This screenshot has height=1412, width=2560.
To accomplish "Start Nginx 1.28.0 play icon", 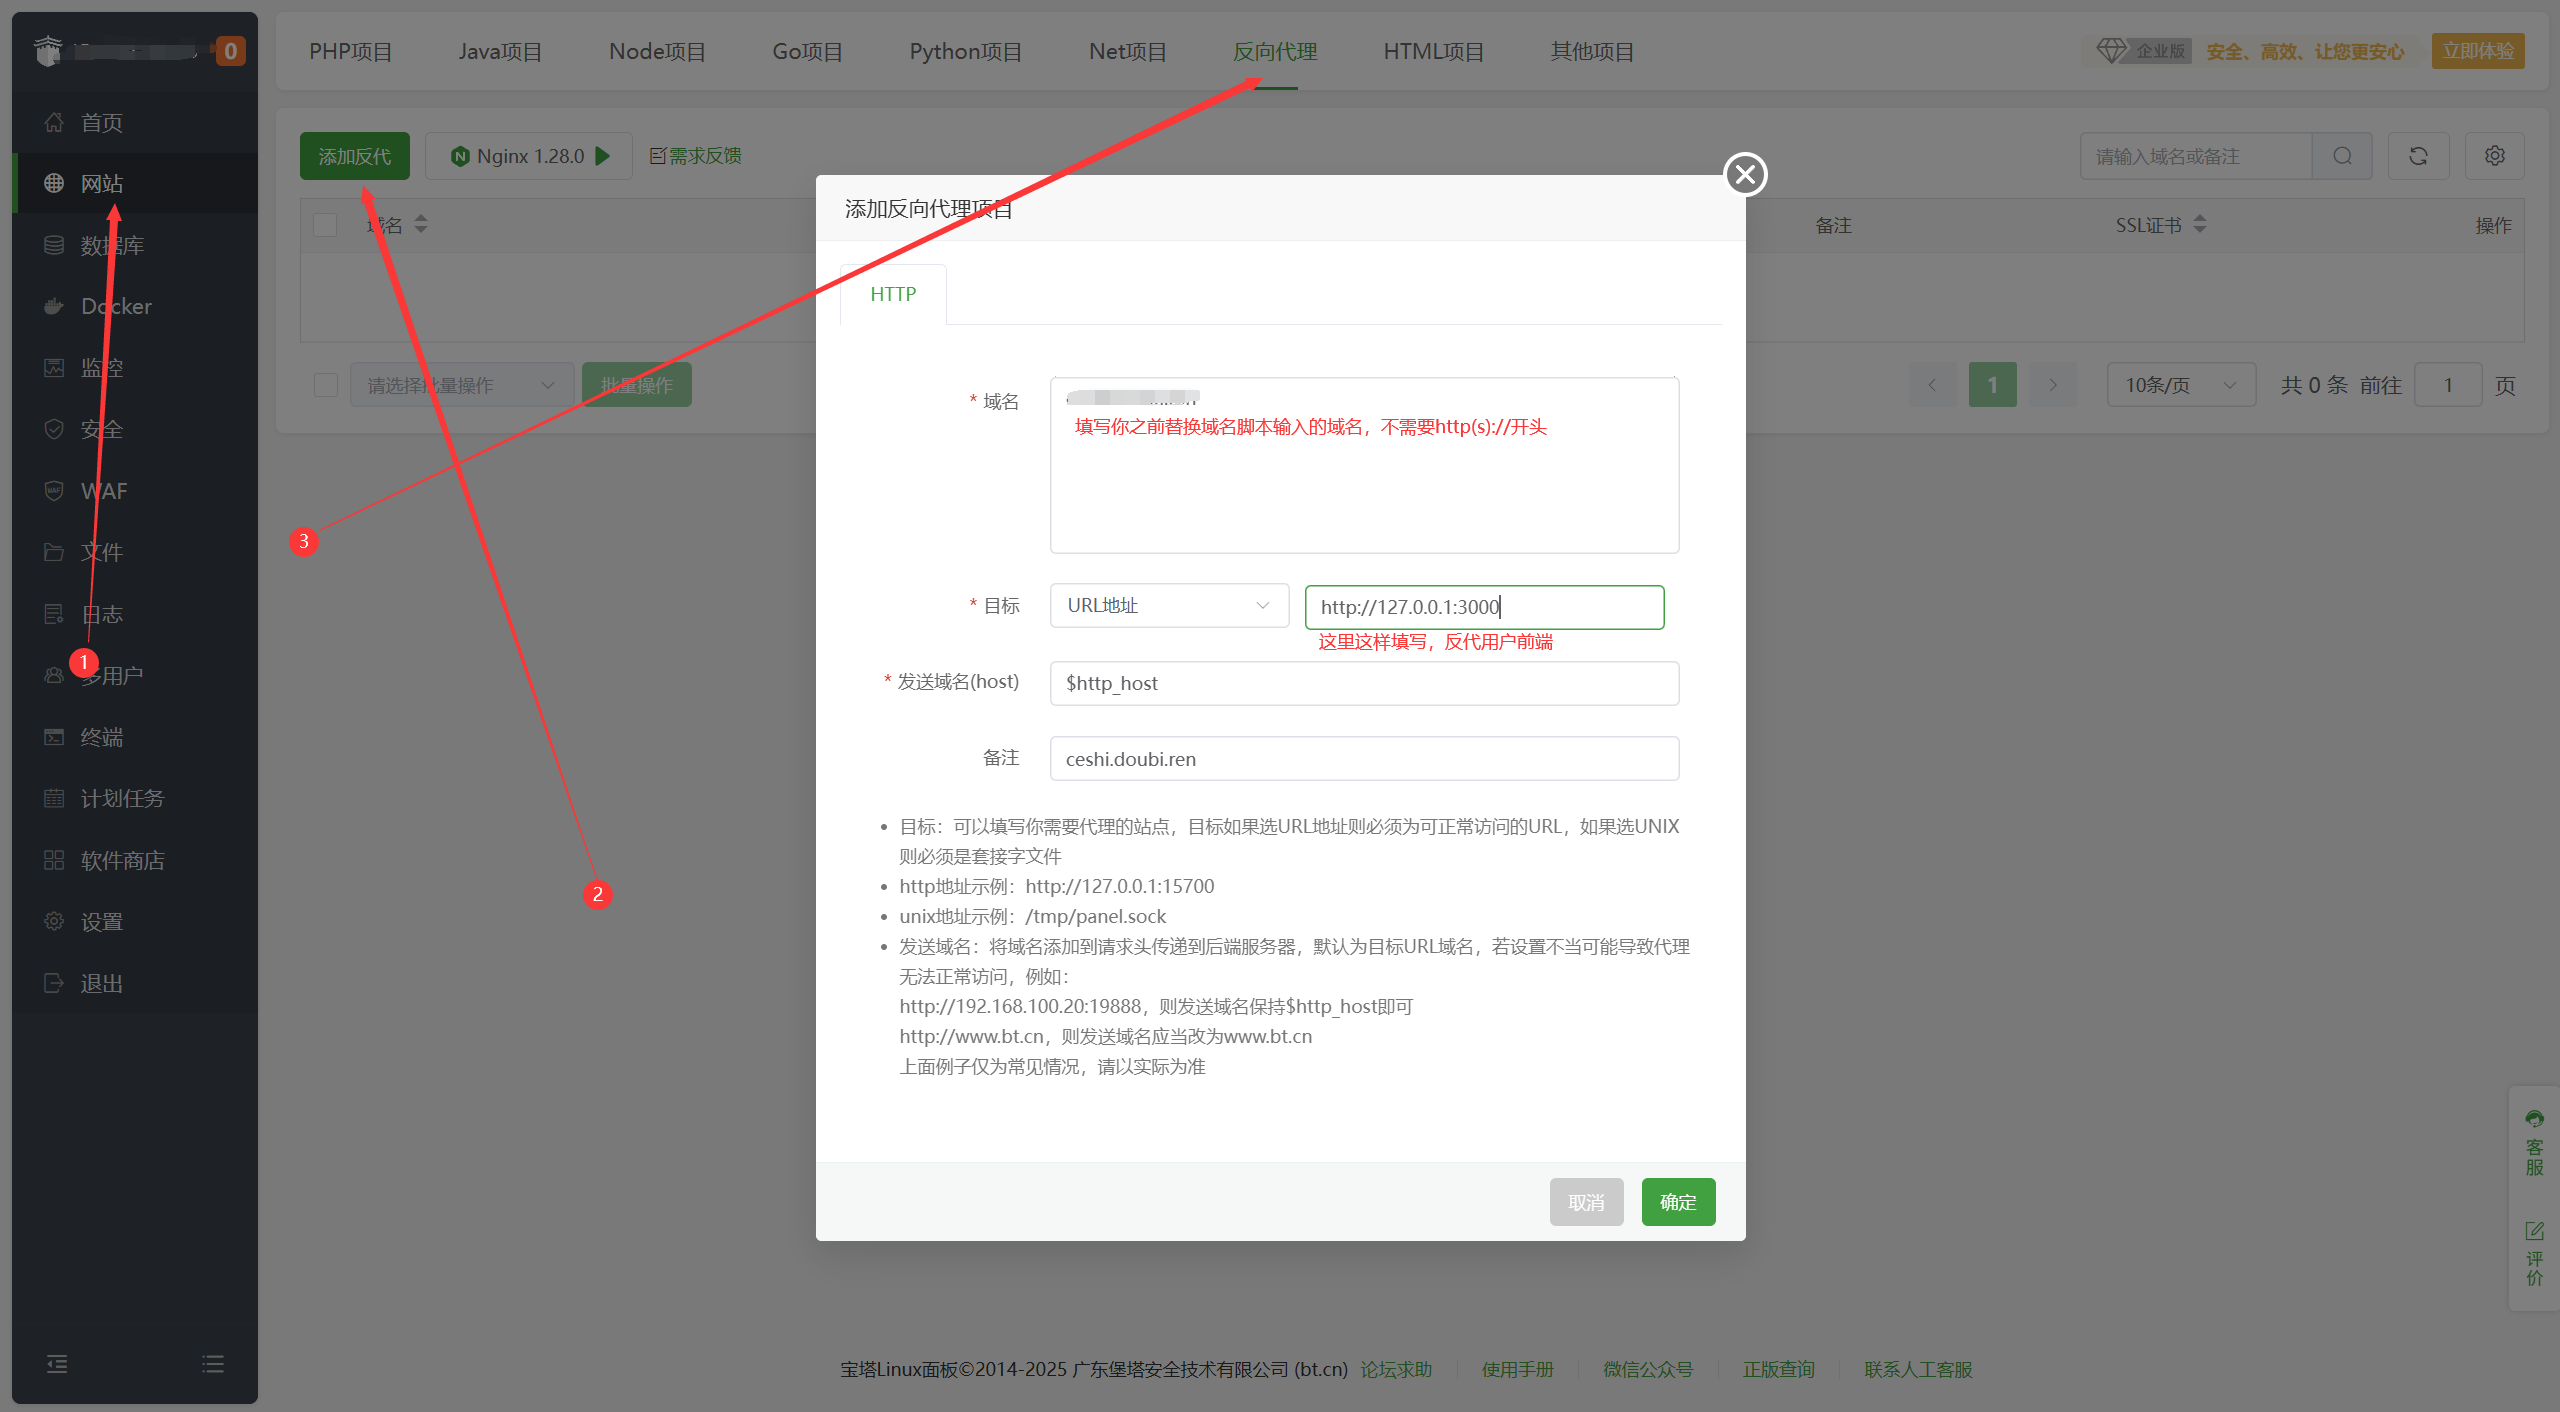I will tap(603, 156).
